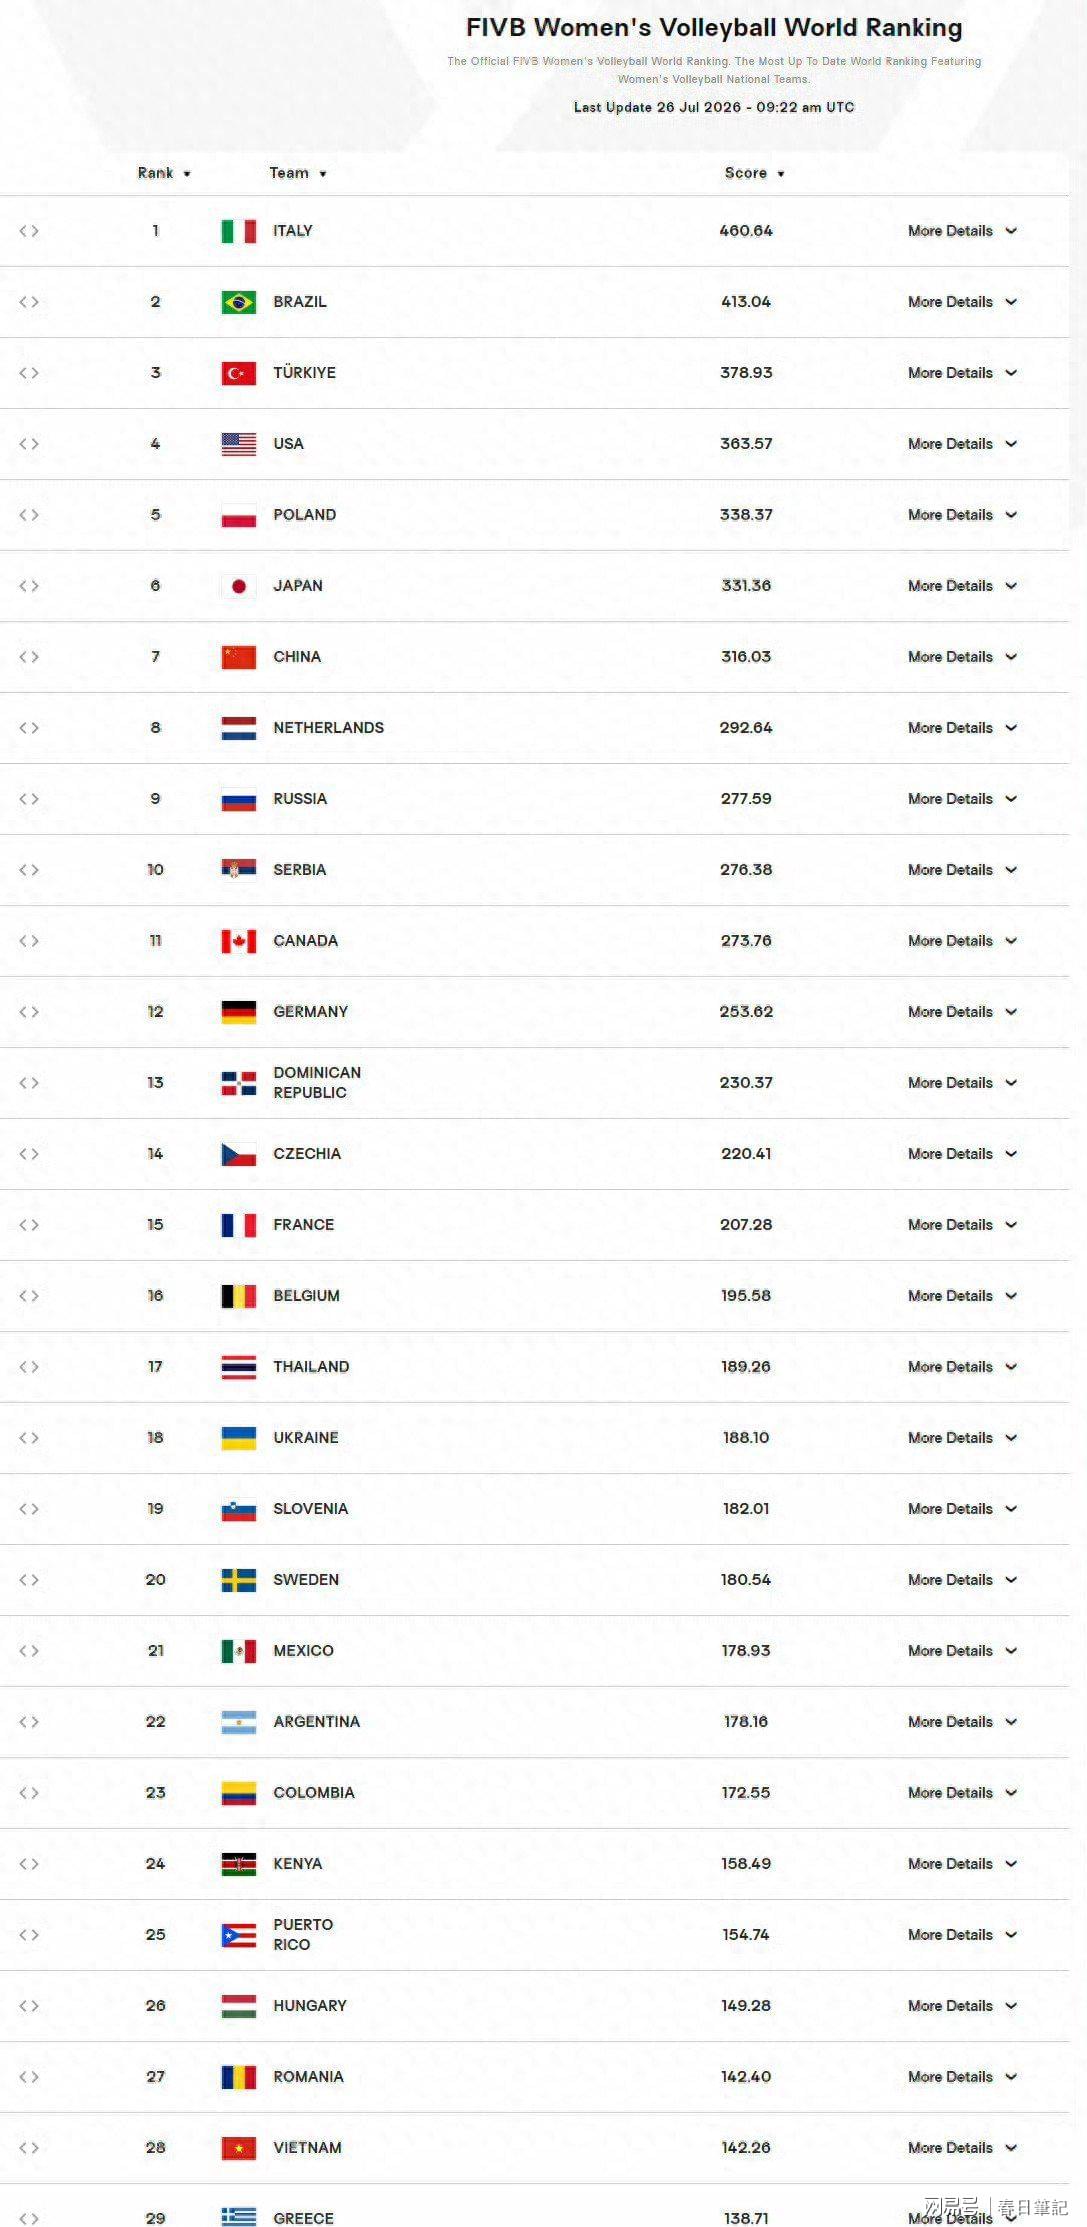Click the Brazil flag icon
This screenshot has width=1087, height=2227.
238,302
